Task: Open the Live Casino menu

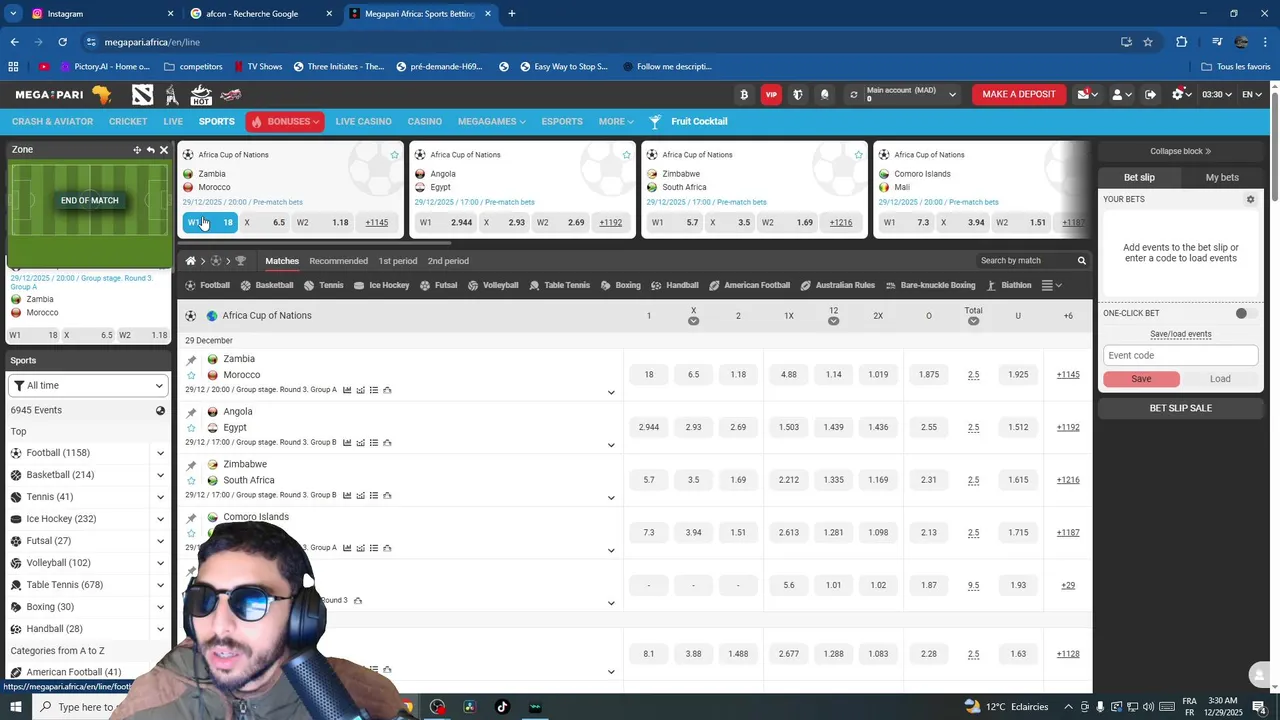Action: (x=363, y=121)
